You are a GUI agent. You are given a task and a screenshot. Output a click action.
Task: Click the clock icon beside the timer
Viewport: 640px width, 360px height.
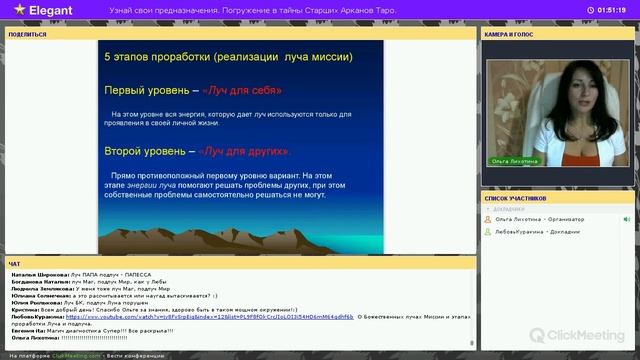[590, 10]
